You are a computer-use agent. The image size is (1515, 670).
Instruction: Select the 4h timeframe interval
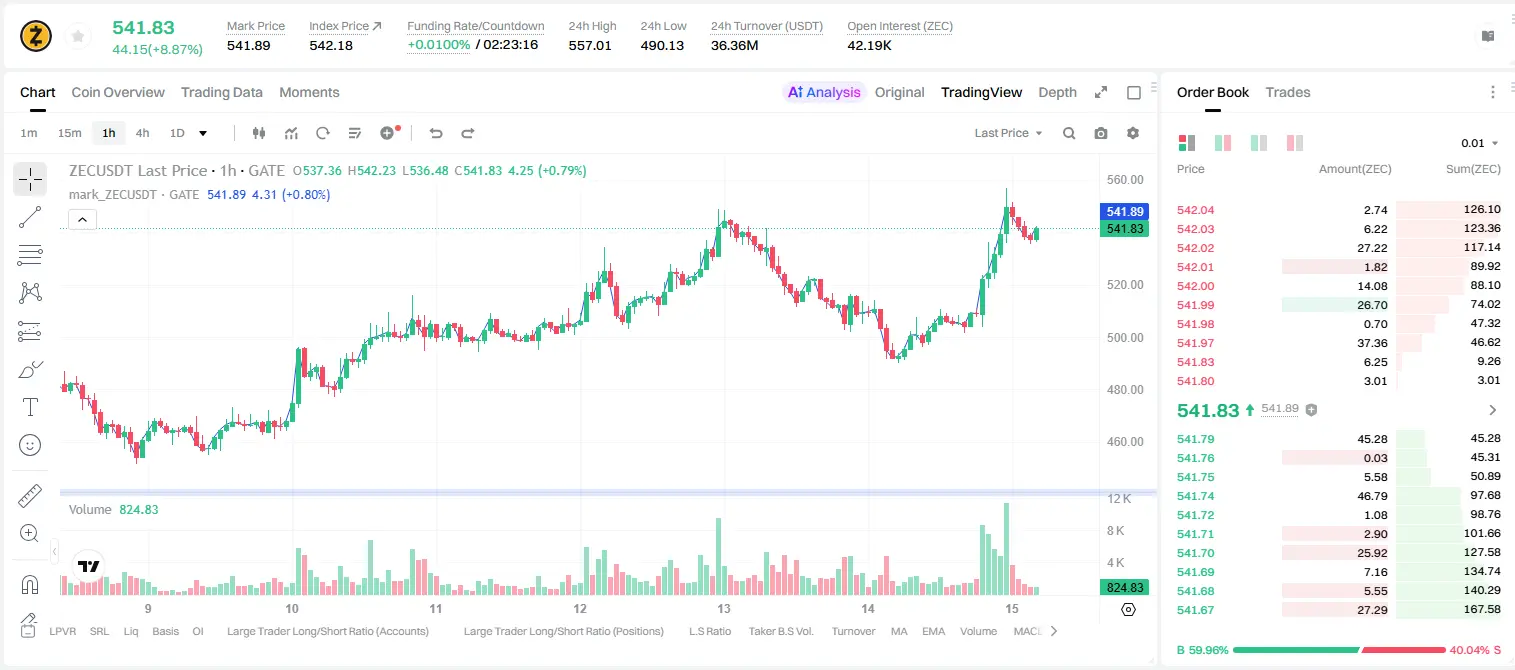(x=142, y=133)
